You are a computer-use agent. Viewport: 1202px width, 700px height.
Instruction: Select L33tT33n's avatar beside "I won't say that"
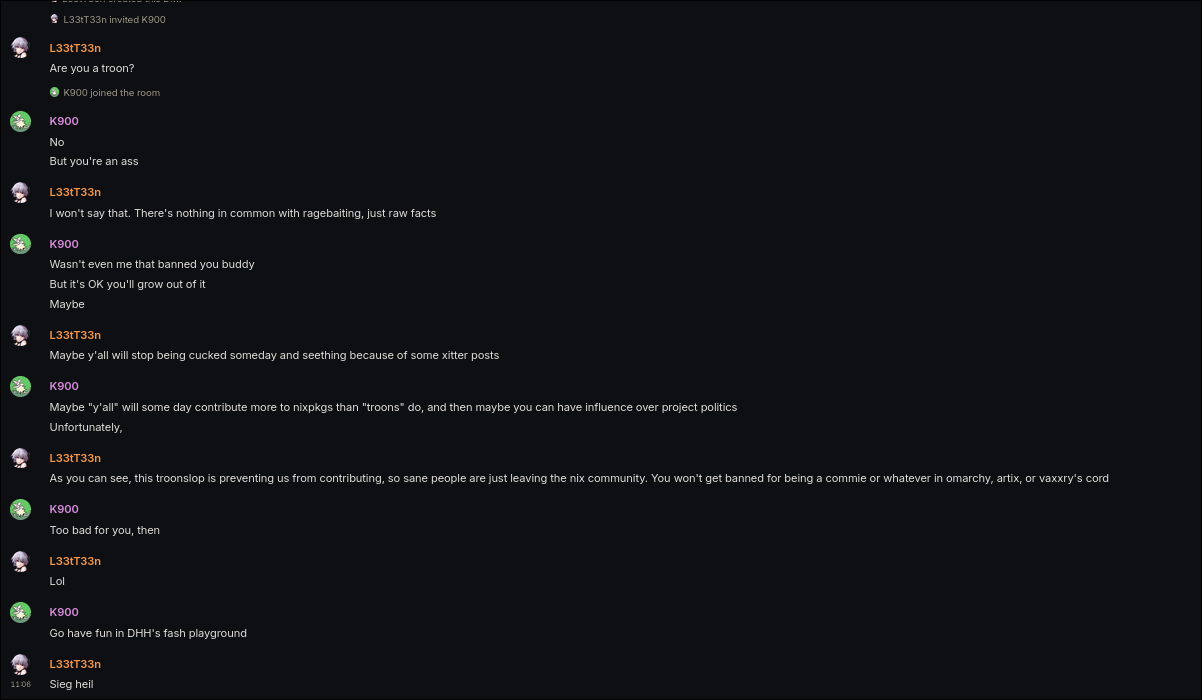[x=20, y=193]
